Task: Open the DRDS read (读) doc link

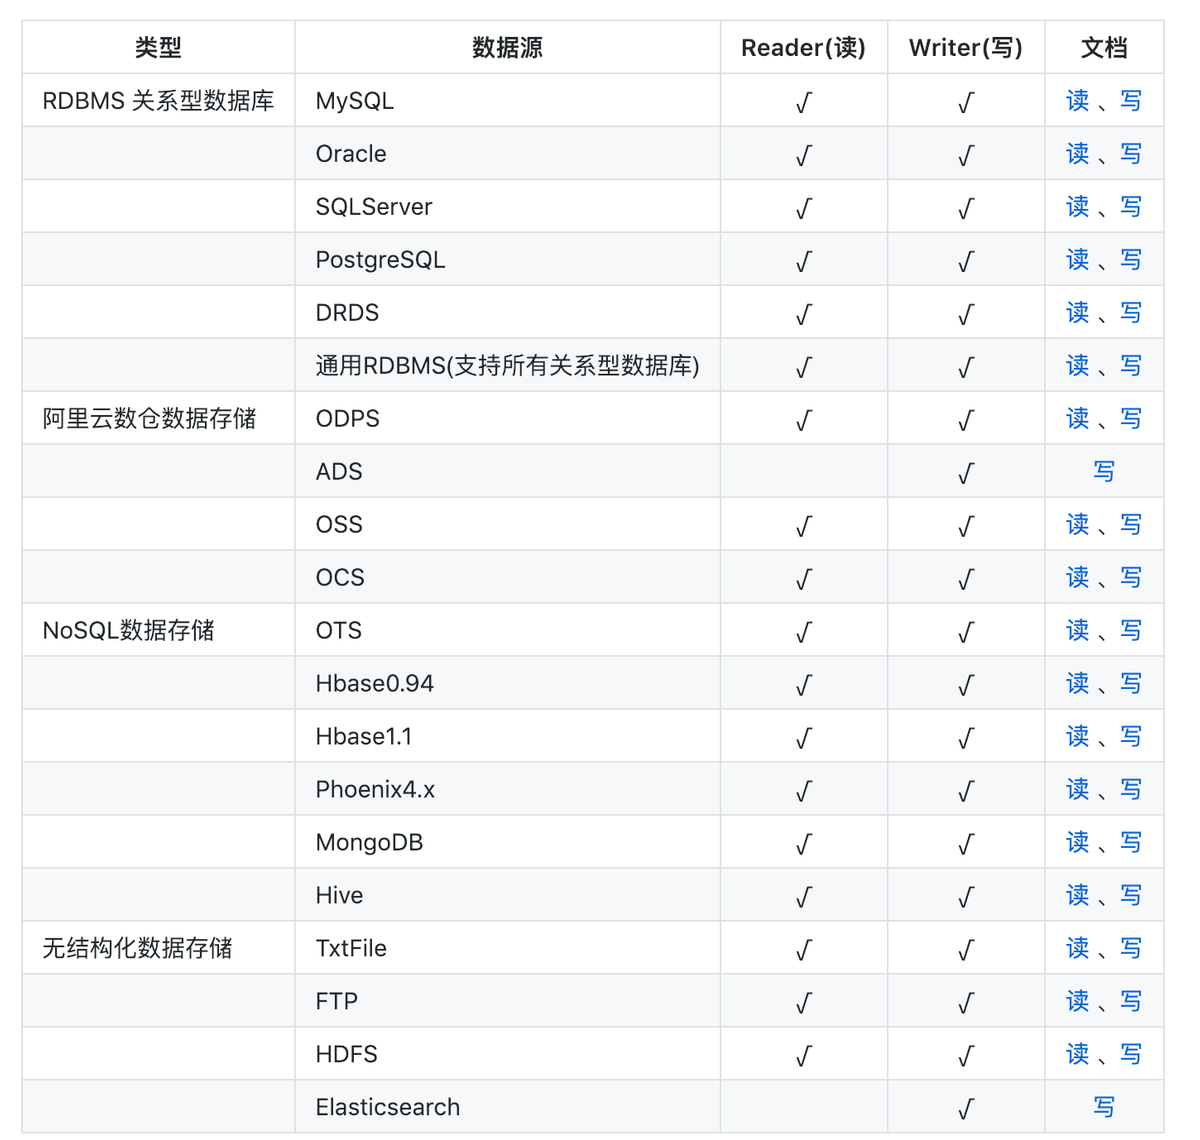Action: pos(1077,313)
